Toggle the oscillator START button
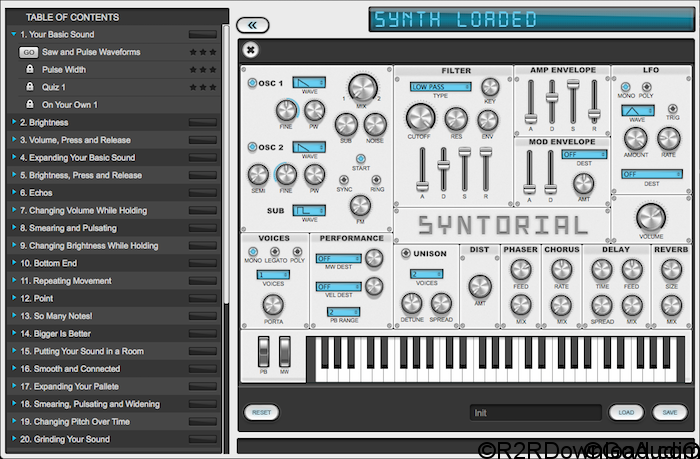 [x=361, y=159]
